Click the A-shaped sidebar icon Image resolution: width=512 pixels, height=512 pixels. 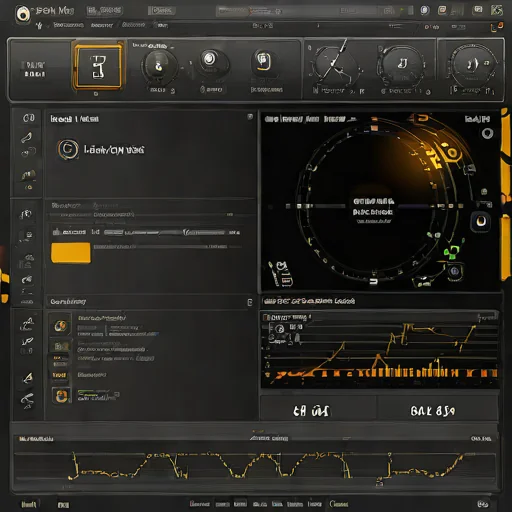tap(28, 378)
